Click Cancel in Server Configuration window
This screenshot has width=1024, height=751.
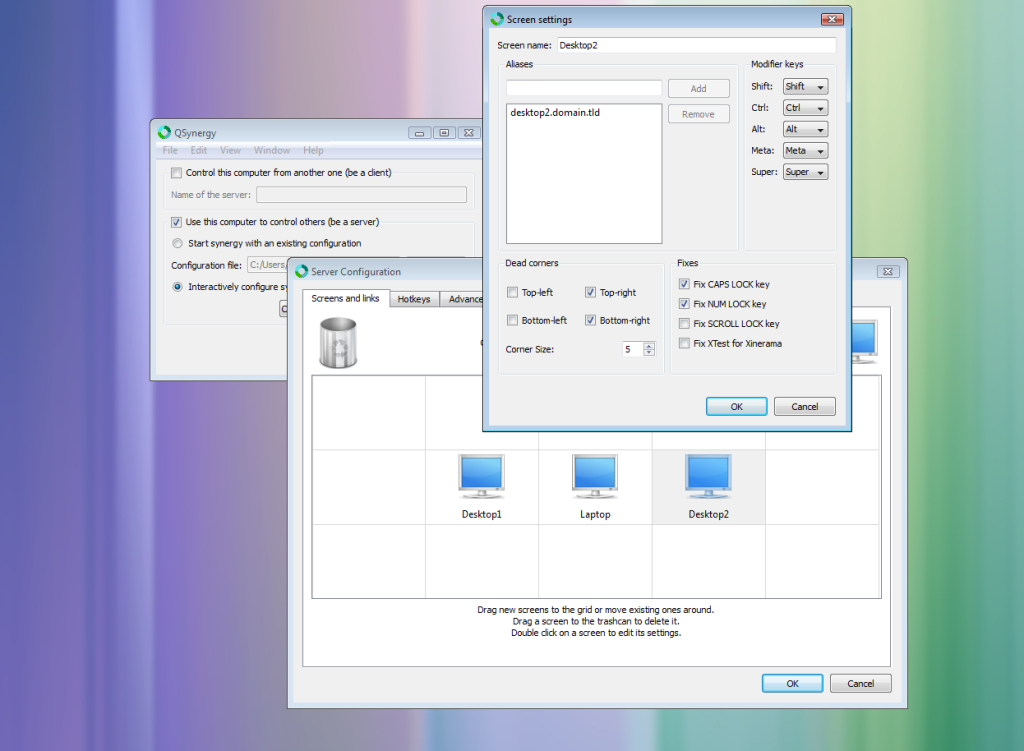861,683
